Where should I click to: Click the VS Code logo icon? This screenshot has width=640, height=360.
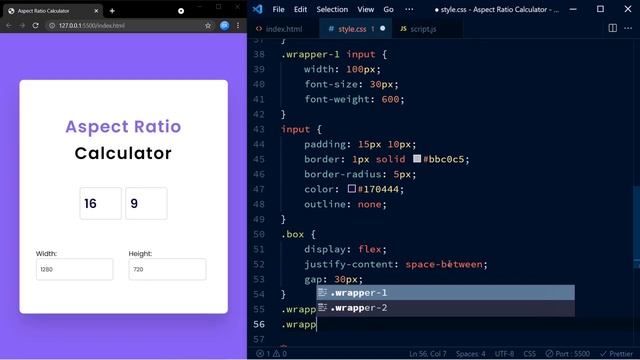(x=258, y=9)
